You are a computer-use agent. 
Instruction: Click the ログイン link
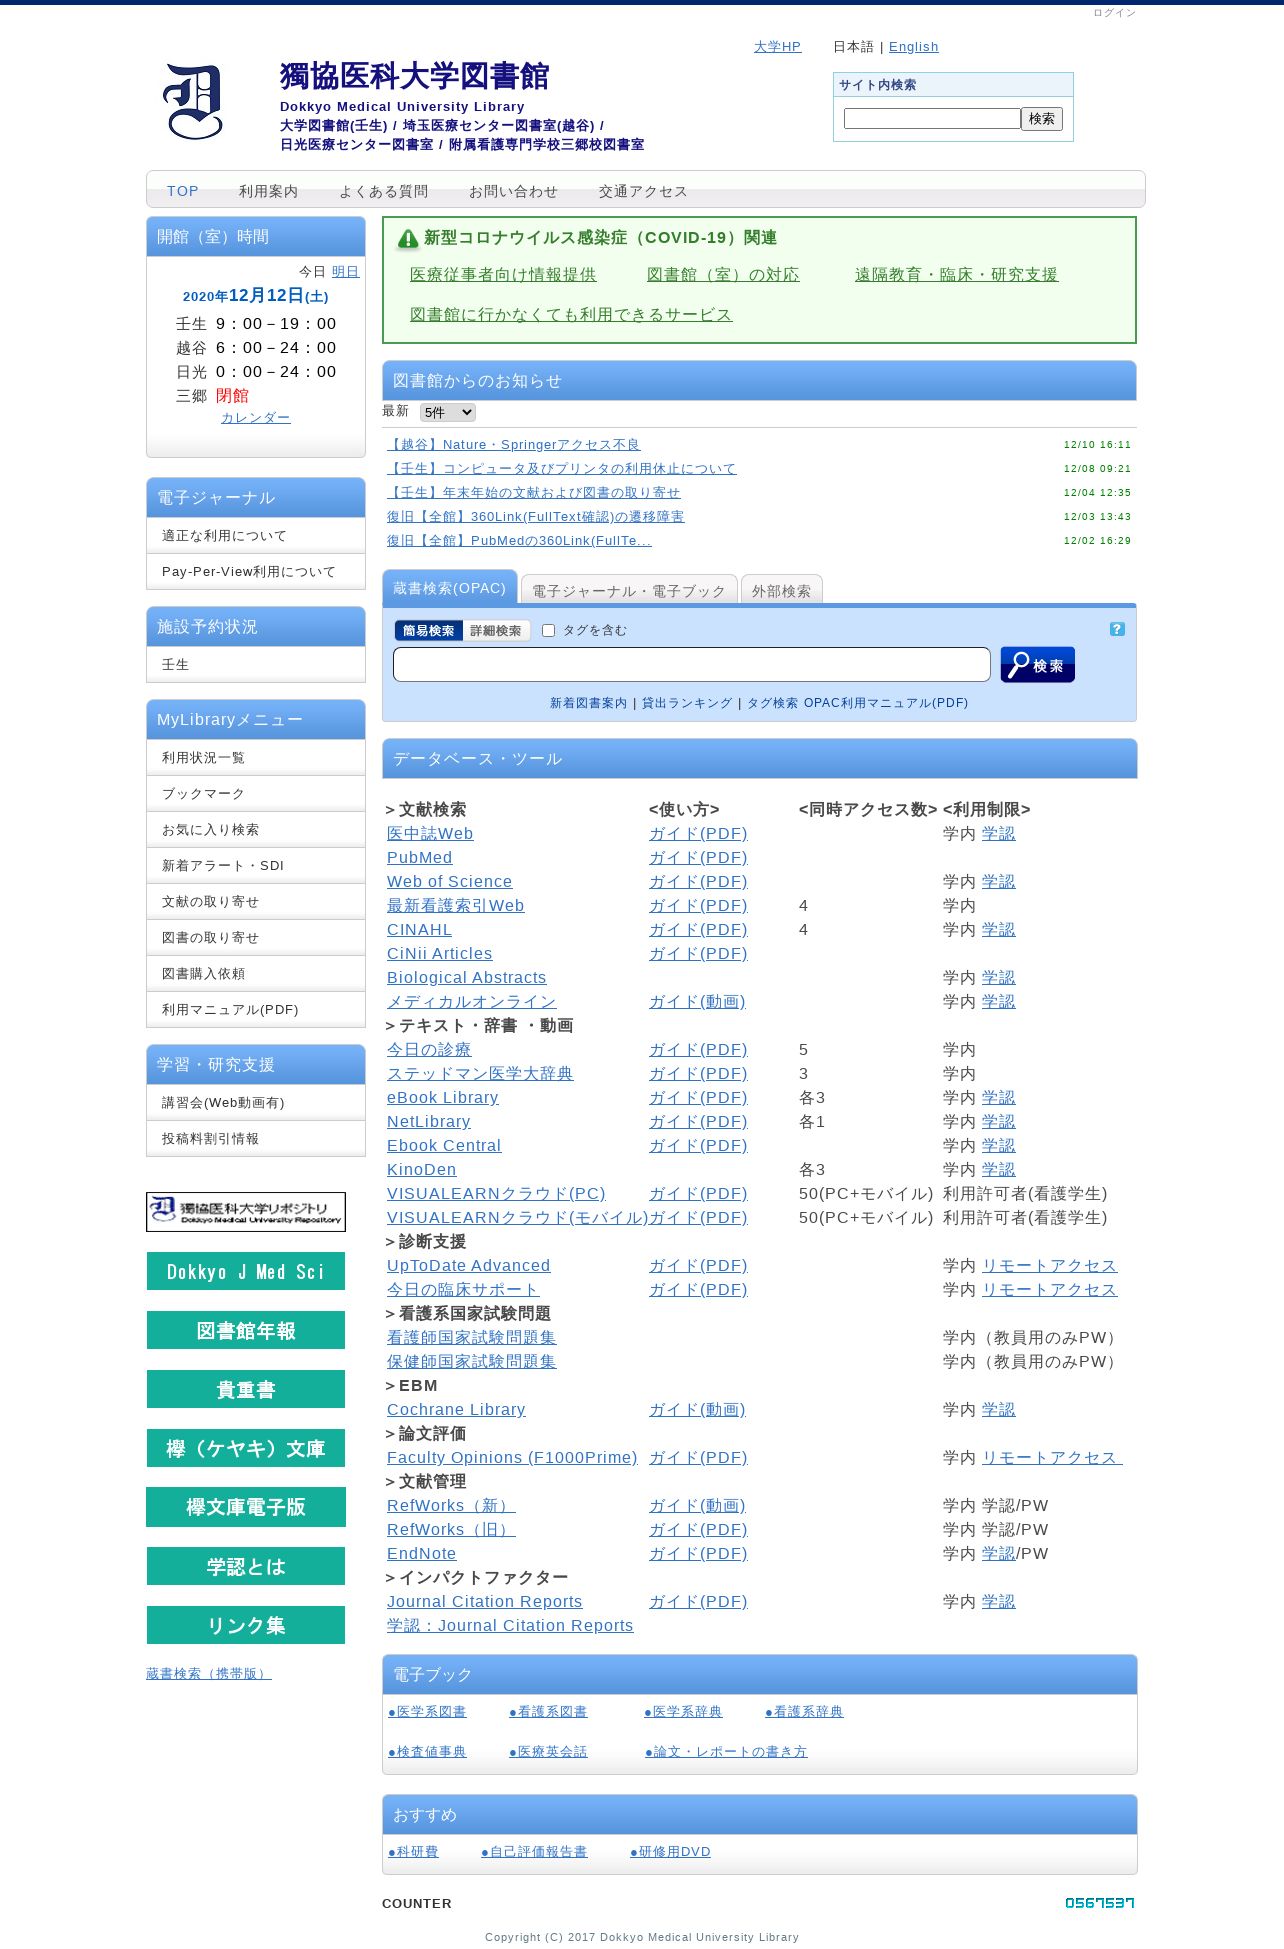1114,13
